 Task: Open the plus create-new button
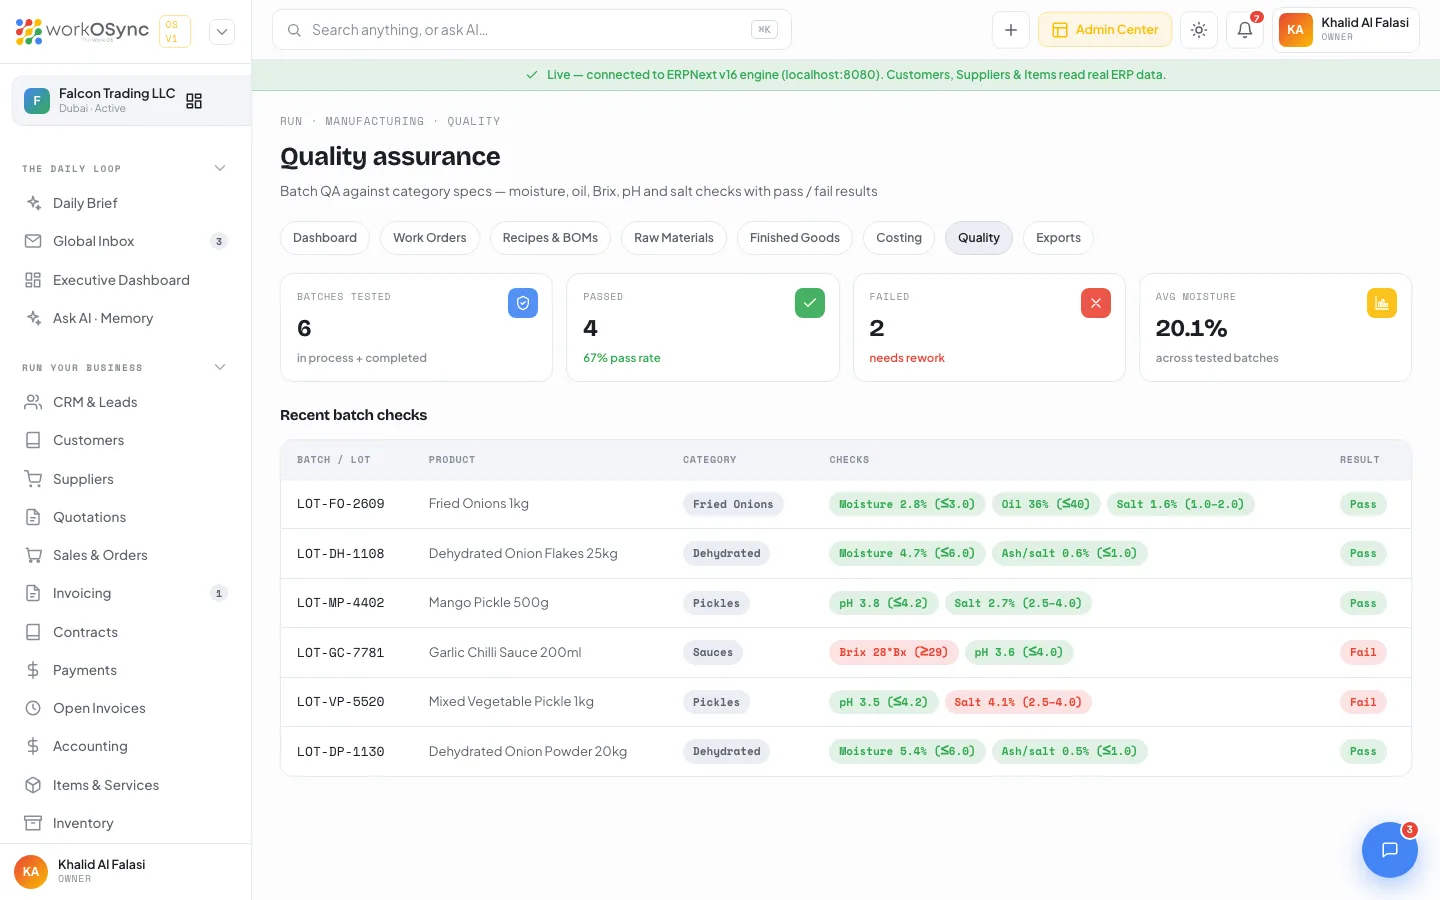click(1011, 30)
